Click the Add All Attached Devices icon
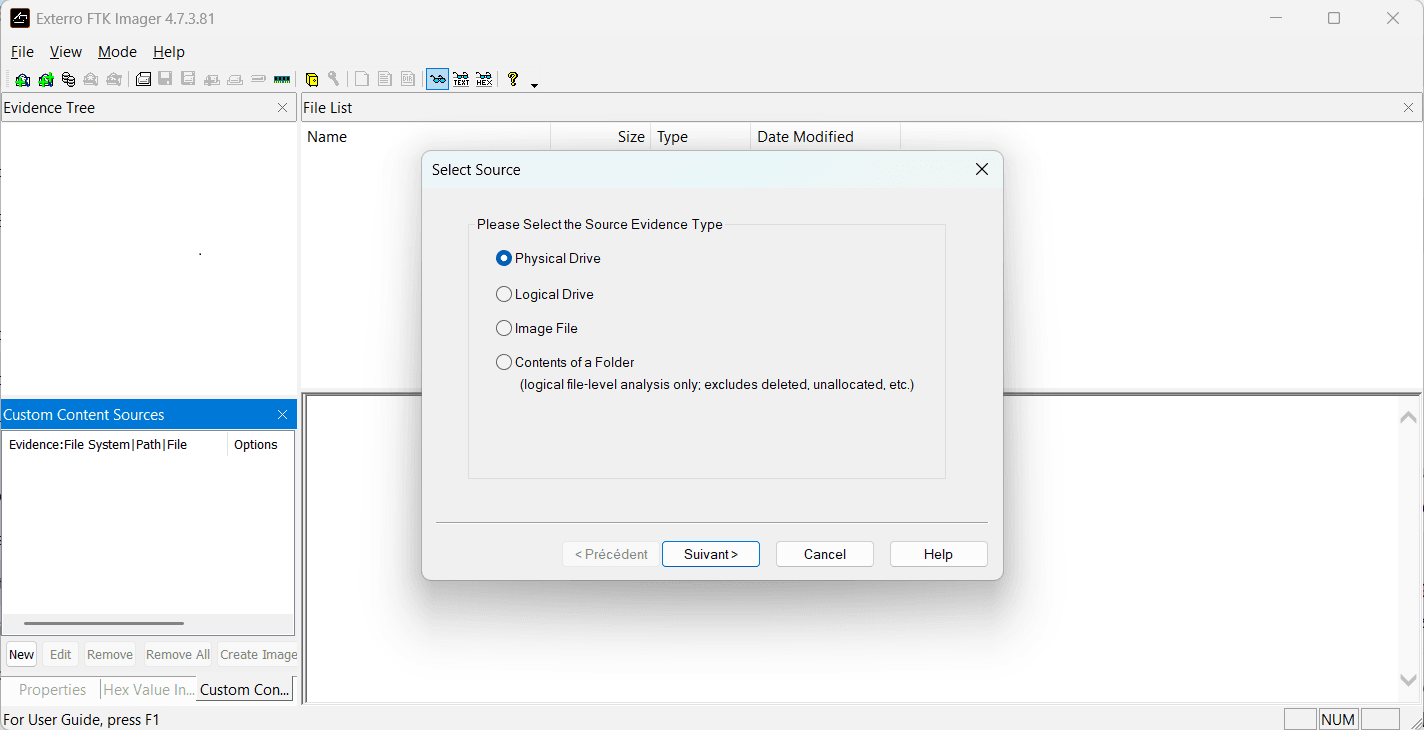The height and width of the screenshot is (730, 1424). click(x=45, y=79)
